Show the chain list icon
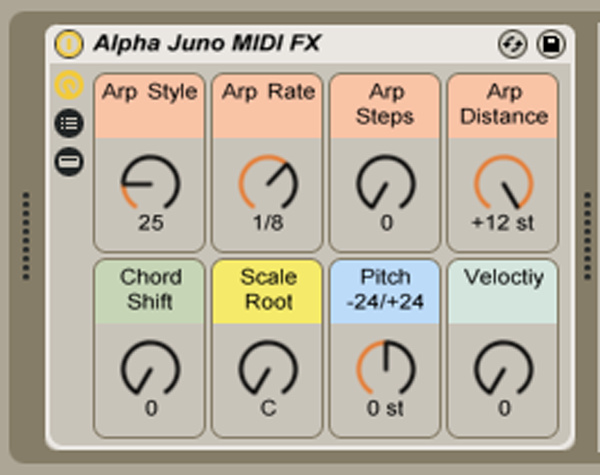600x475 pixels. pos(68,124)
